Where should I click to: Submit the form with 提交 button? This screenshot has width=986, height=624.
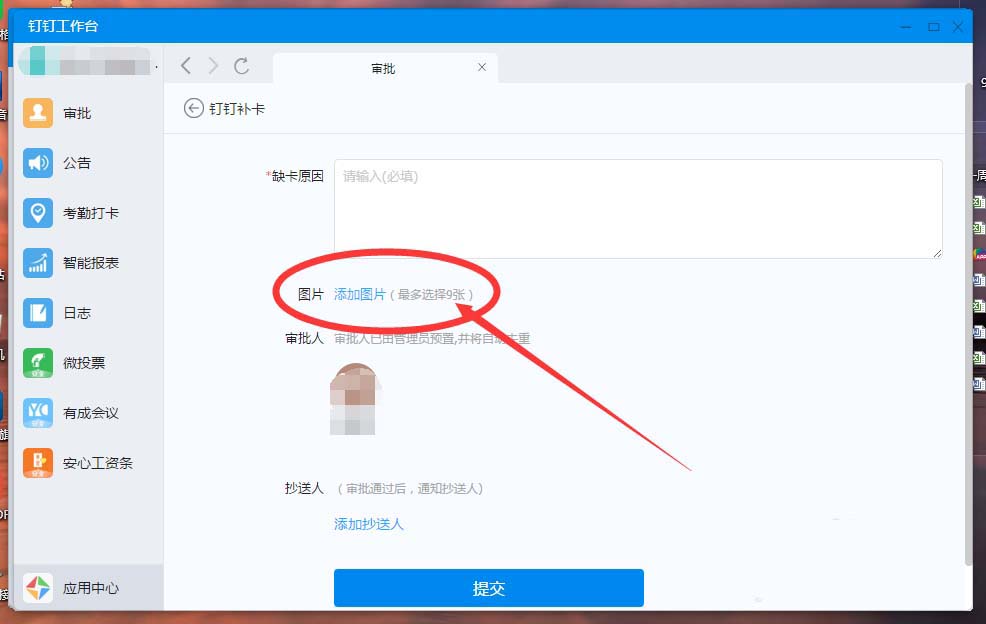[489, 588]
